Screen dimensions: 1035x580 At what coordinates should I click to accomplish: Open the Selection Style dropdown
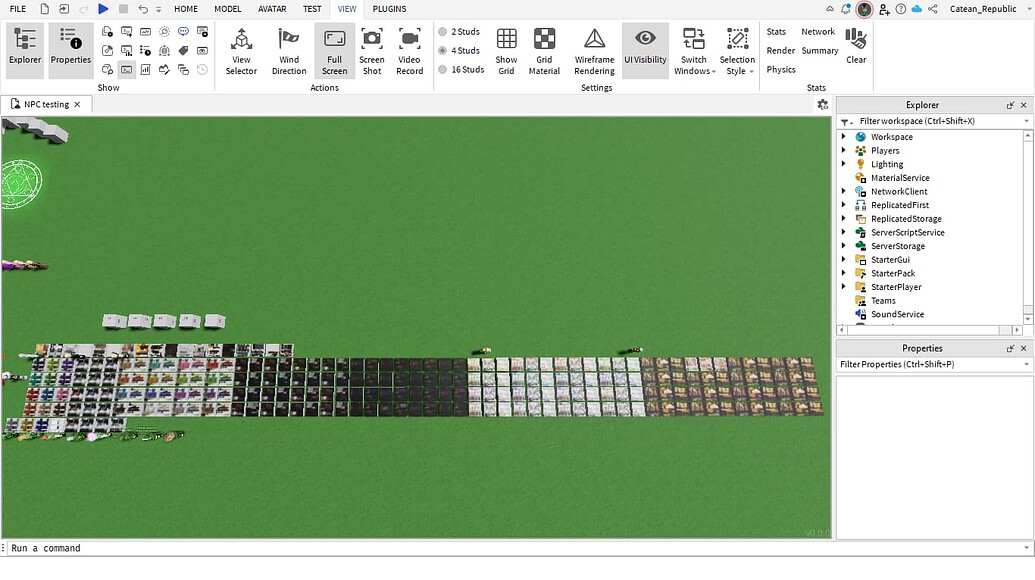point(737,50)
